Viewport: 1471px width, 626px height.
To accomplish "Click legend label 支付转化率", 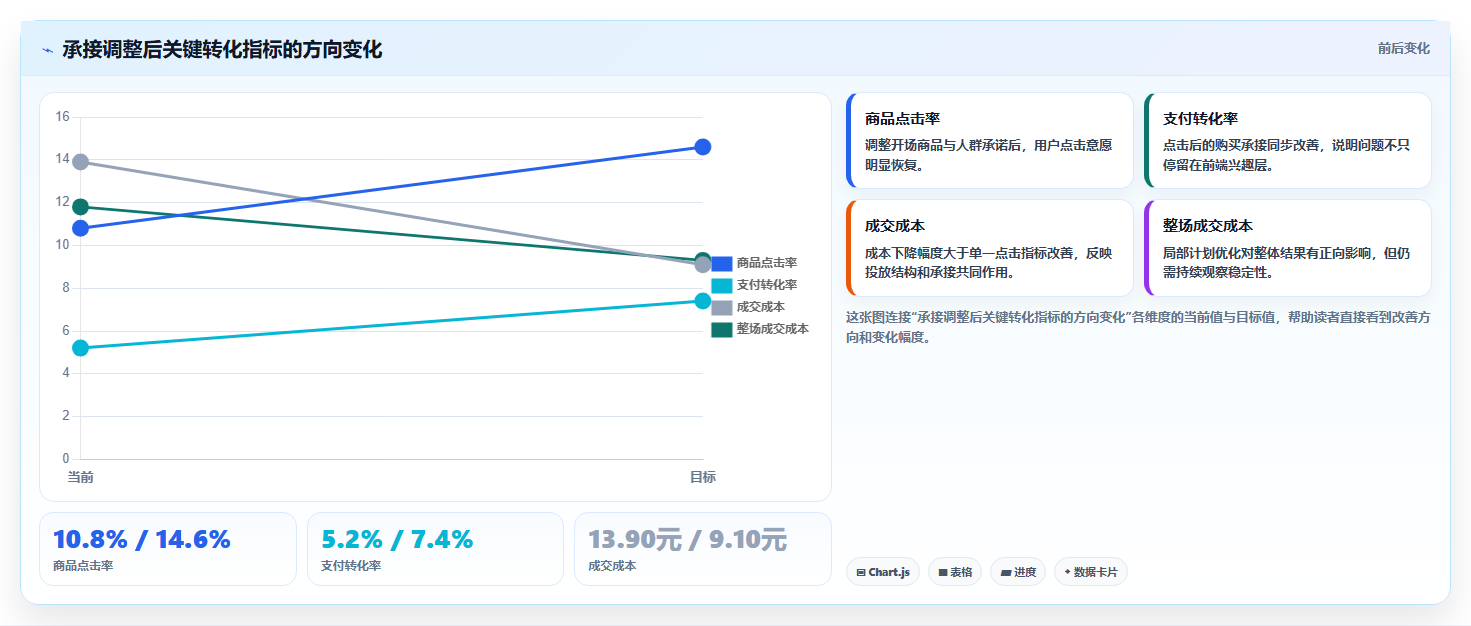I will coord(767,285).
